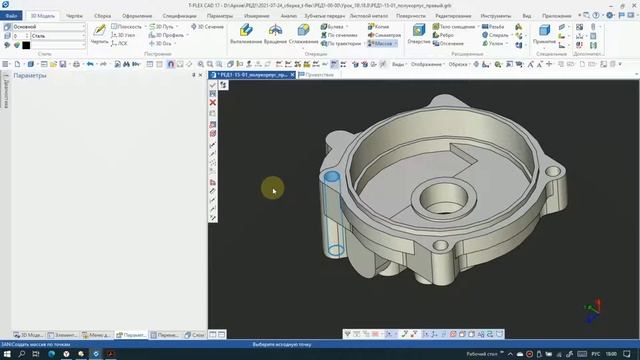Toggle the magnet snap button in the toolbar
Screen dimensions: 640x360
171,64
